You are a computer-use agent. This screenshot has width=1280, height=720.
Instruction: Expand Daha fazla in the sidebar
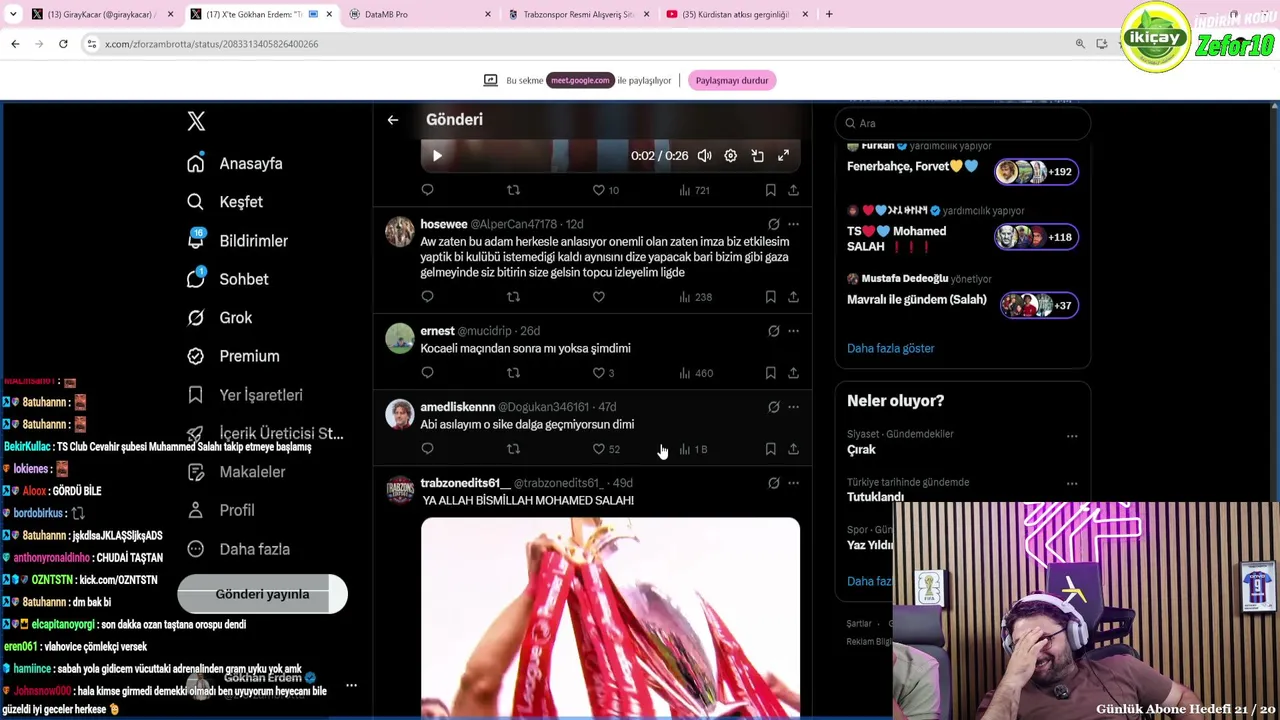(239, 549)
